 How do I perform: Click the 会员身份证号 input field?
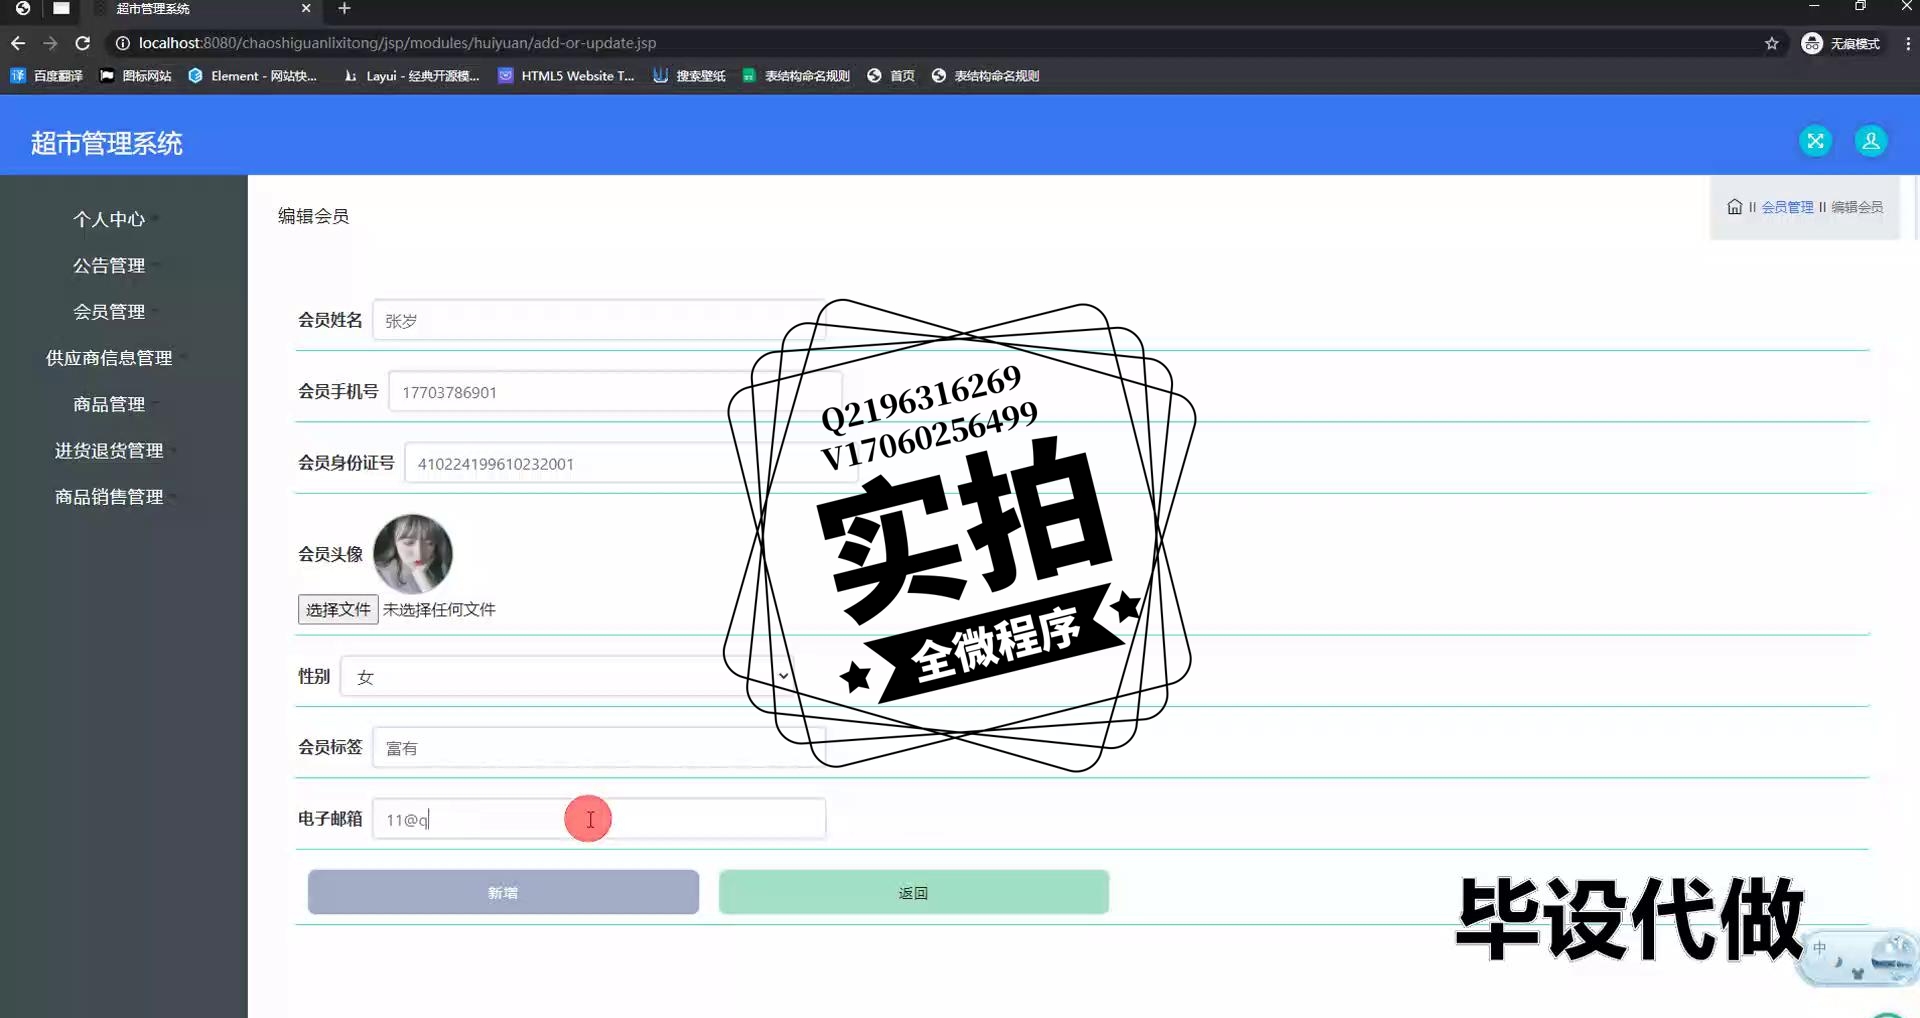tap(631, 463)
